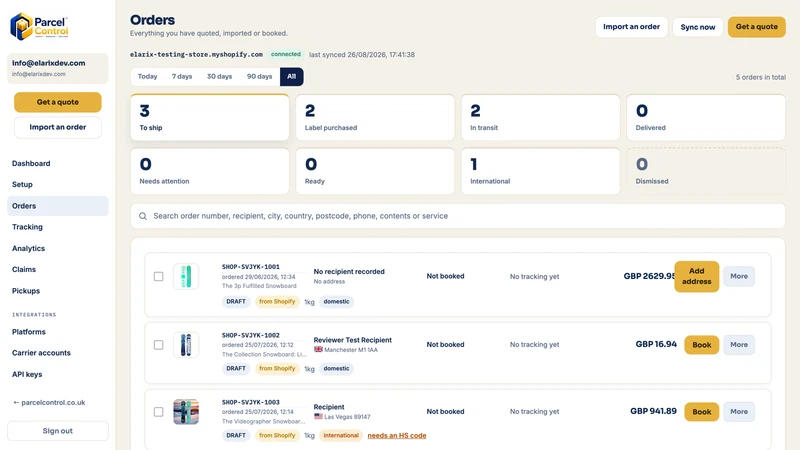Open Orders in the sidebar
The height and width of the screenshot is (450, 800).
pyautogui.click(x=58, y=206)
